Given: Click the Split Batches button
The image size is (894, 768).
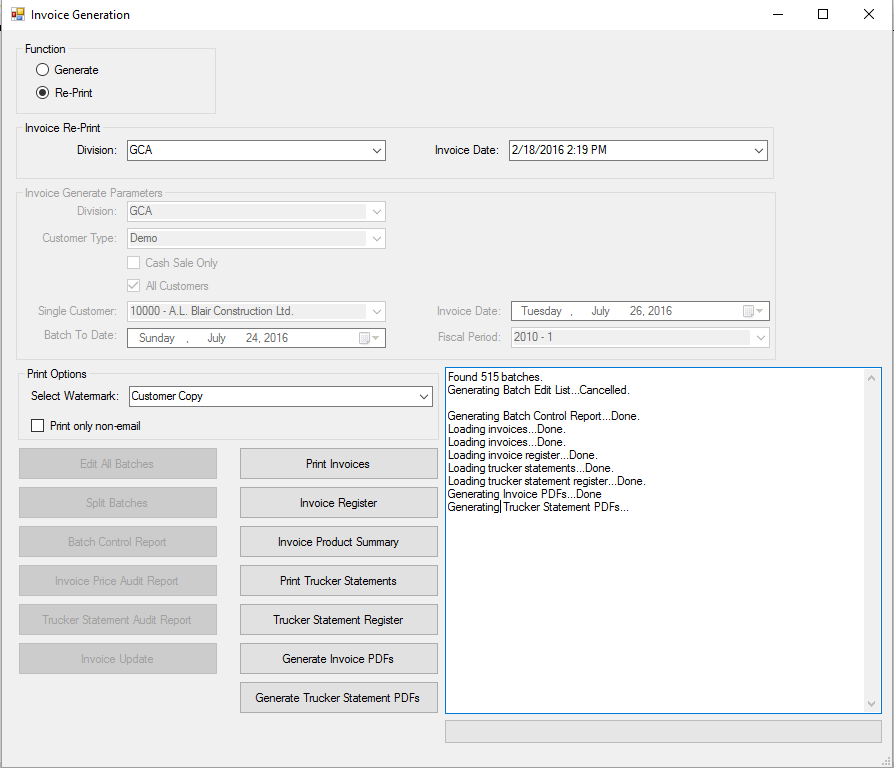Looking at the screenshot, I should (117, 502).
